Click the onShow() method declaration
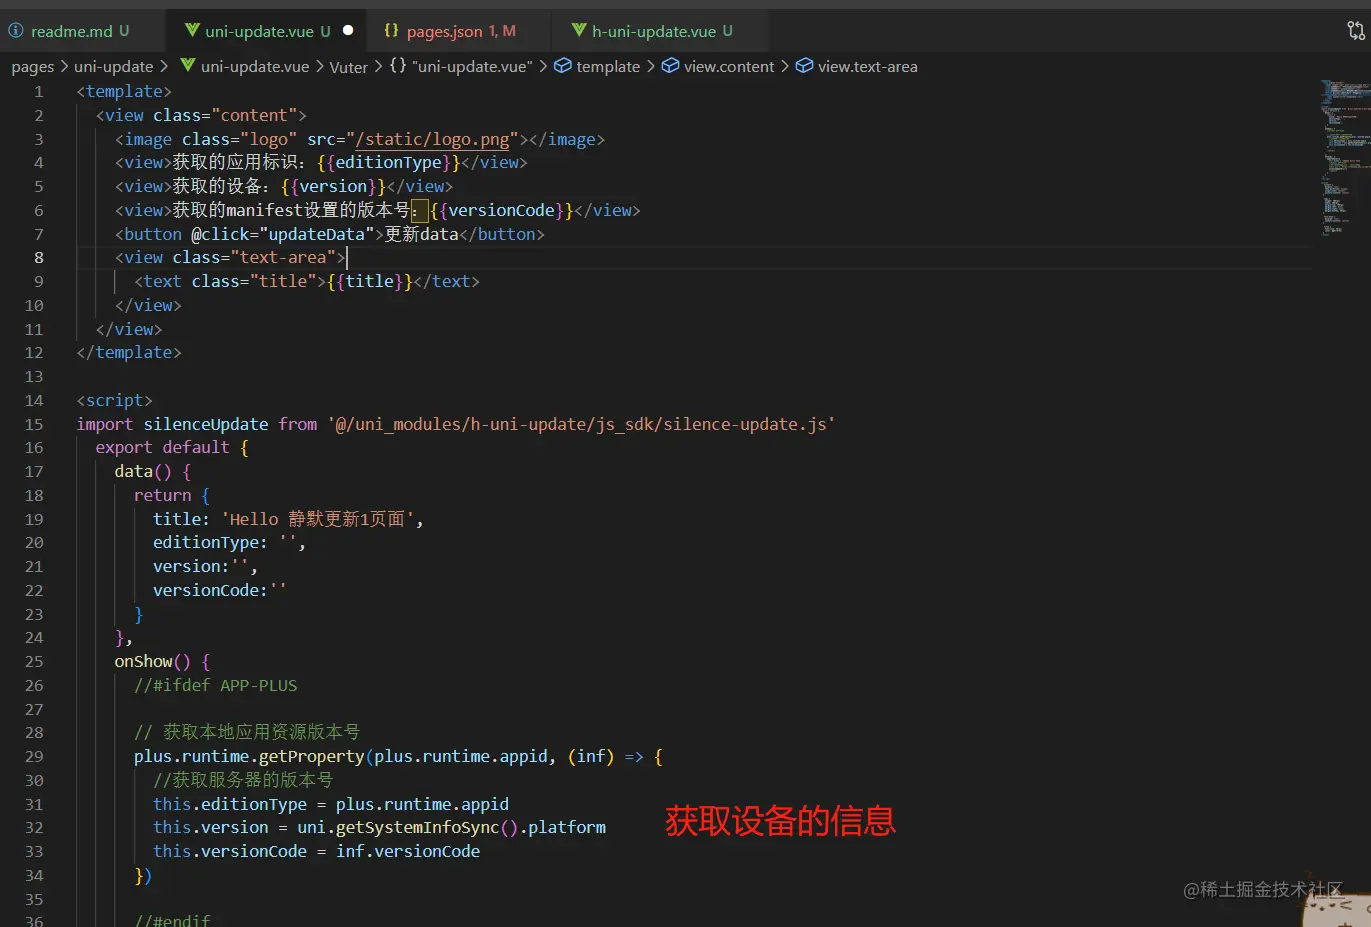The height and width of the screenshot is (927, 1371). [162, 661]
